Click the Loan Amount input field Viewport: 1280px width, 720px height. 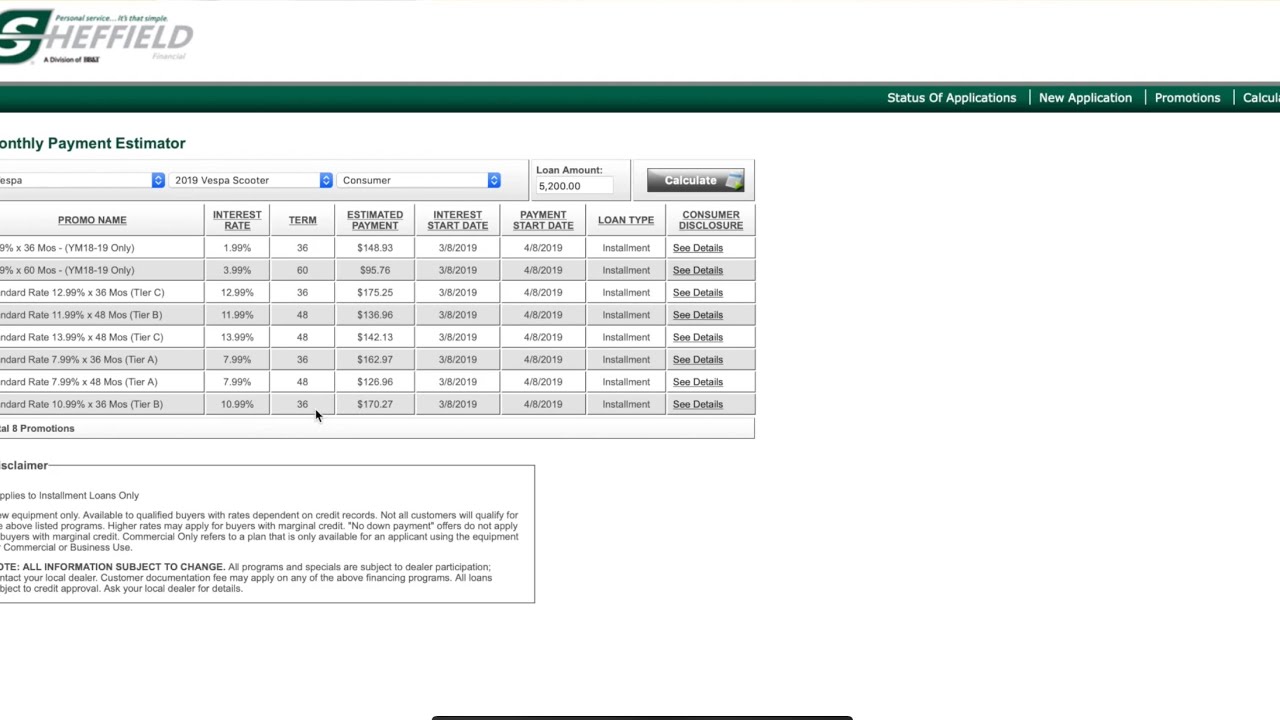pos(574,186)
